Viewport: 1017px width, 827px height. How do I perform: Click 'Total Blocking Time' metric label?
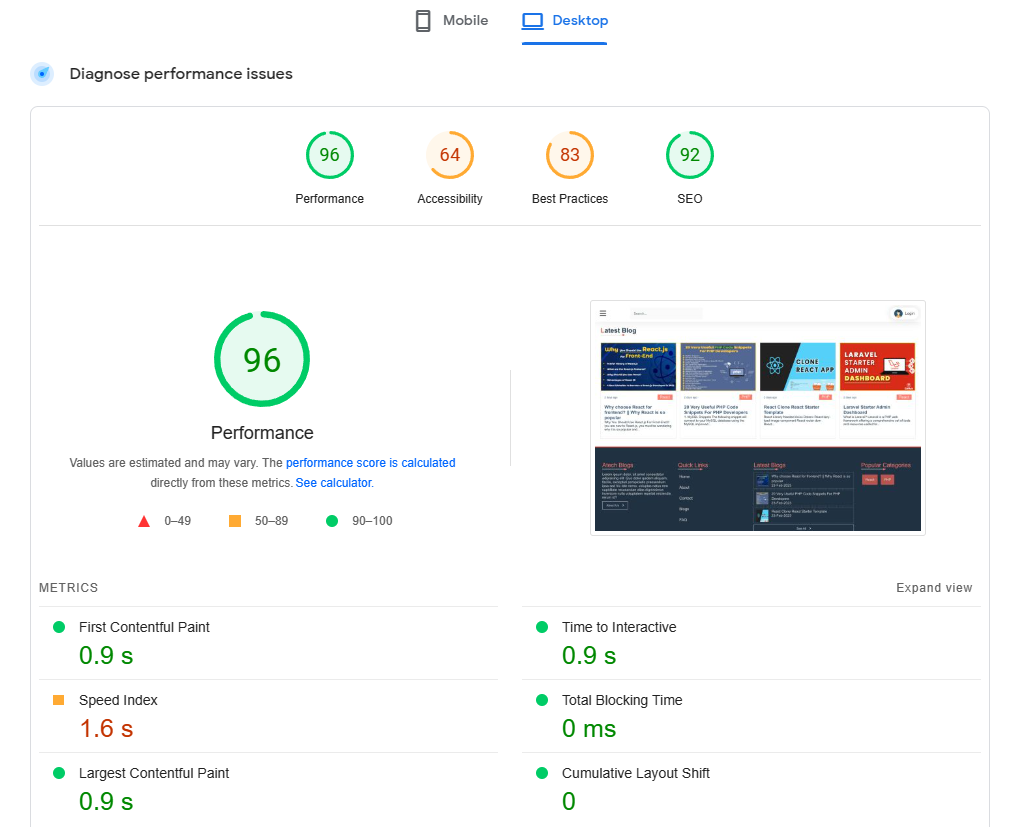point(622,701)
